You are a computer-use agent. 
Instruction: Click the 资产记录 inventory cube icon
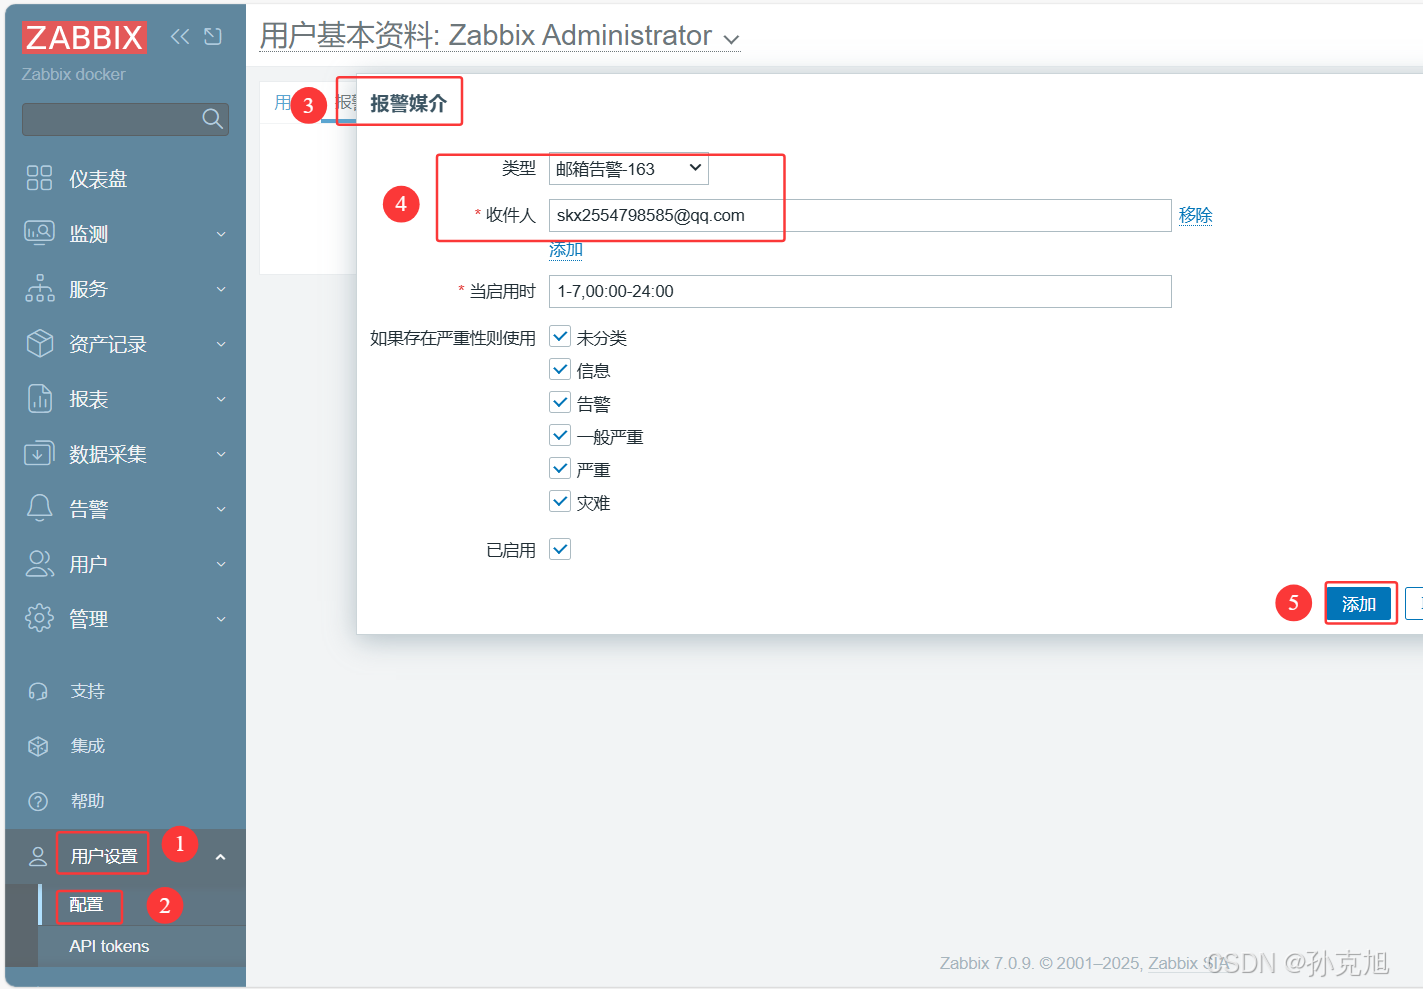click(x=39, y=343)
